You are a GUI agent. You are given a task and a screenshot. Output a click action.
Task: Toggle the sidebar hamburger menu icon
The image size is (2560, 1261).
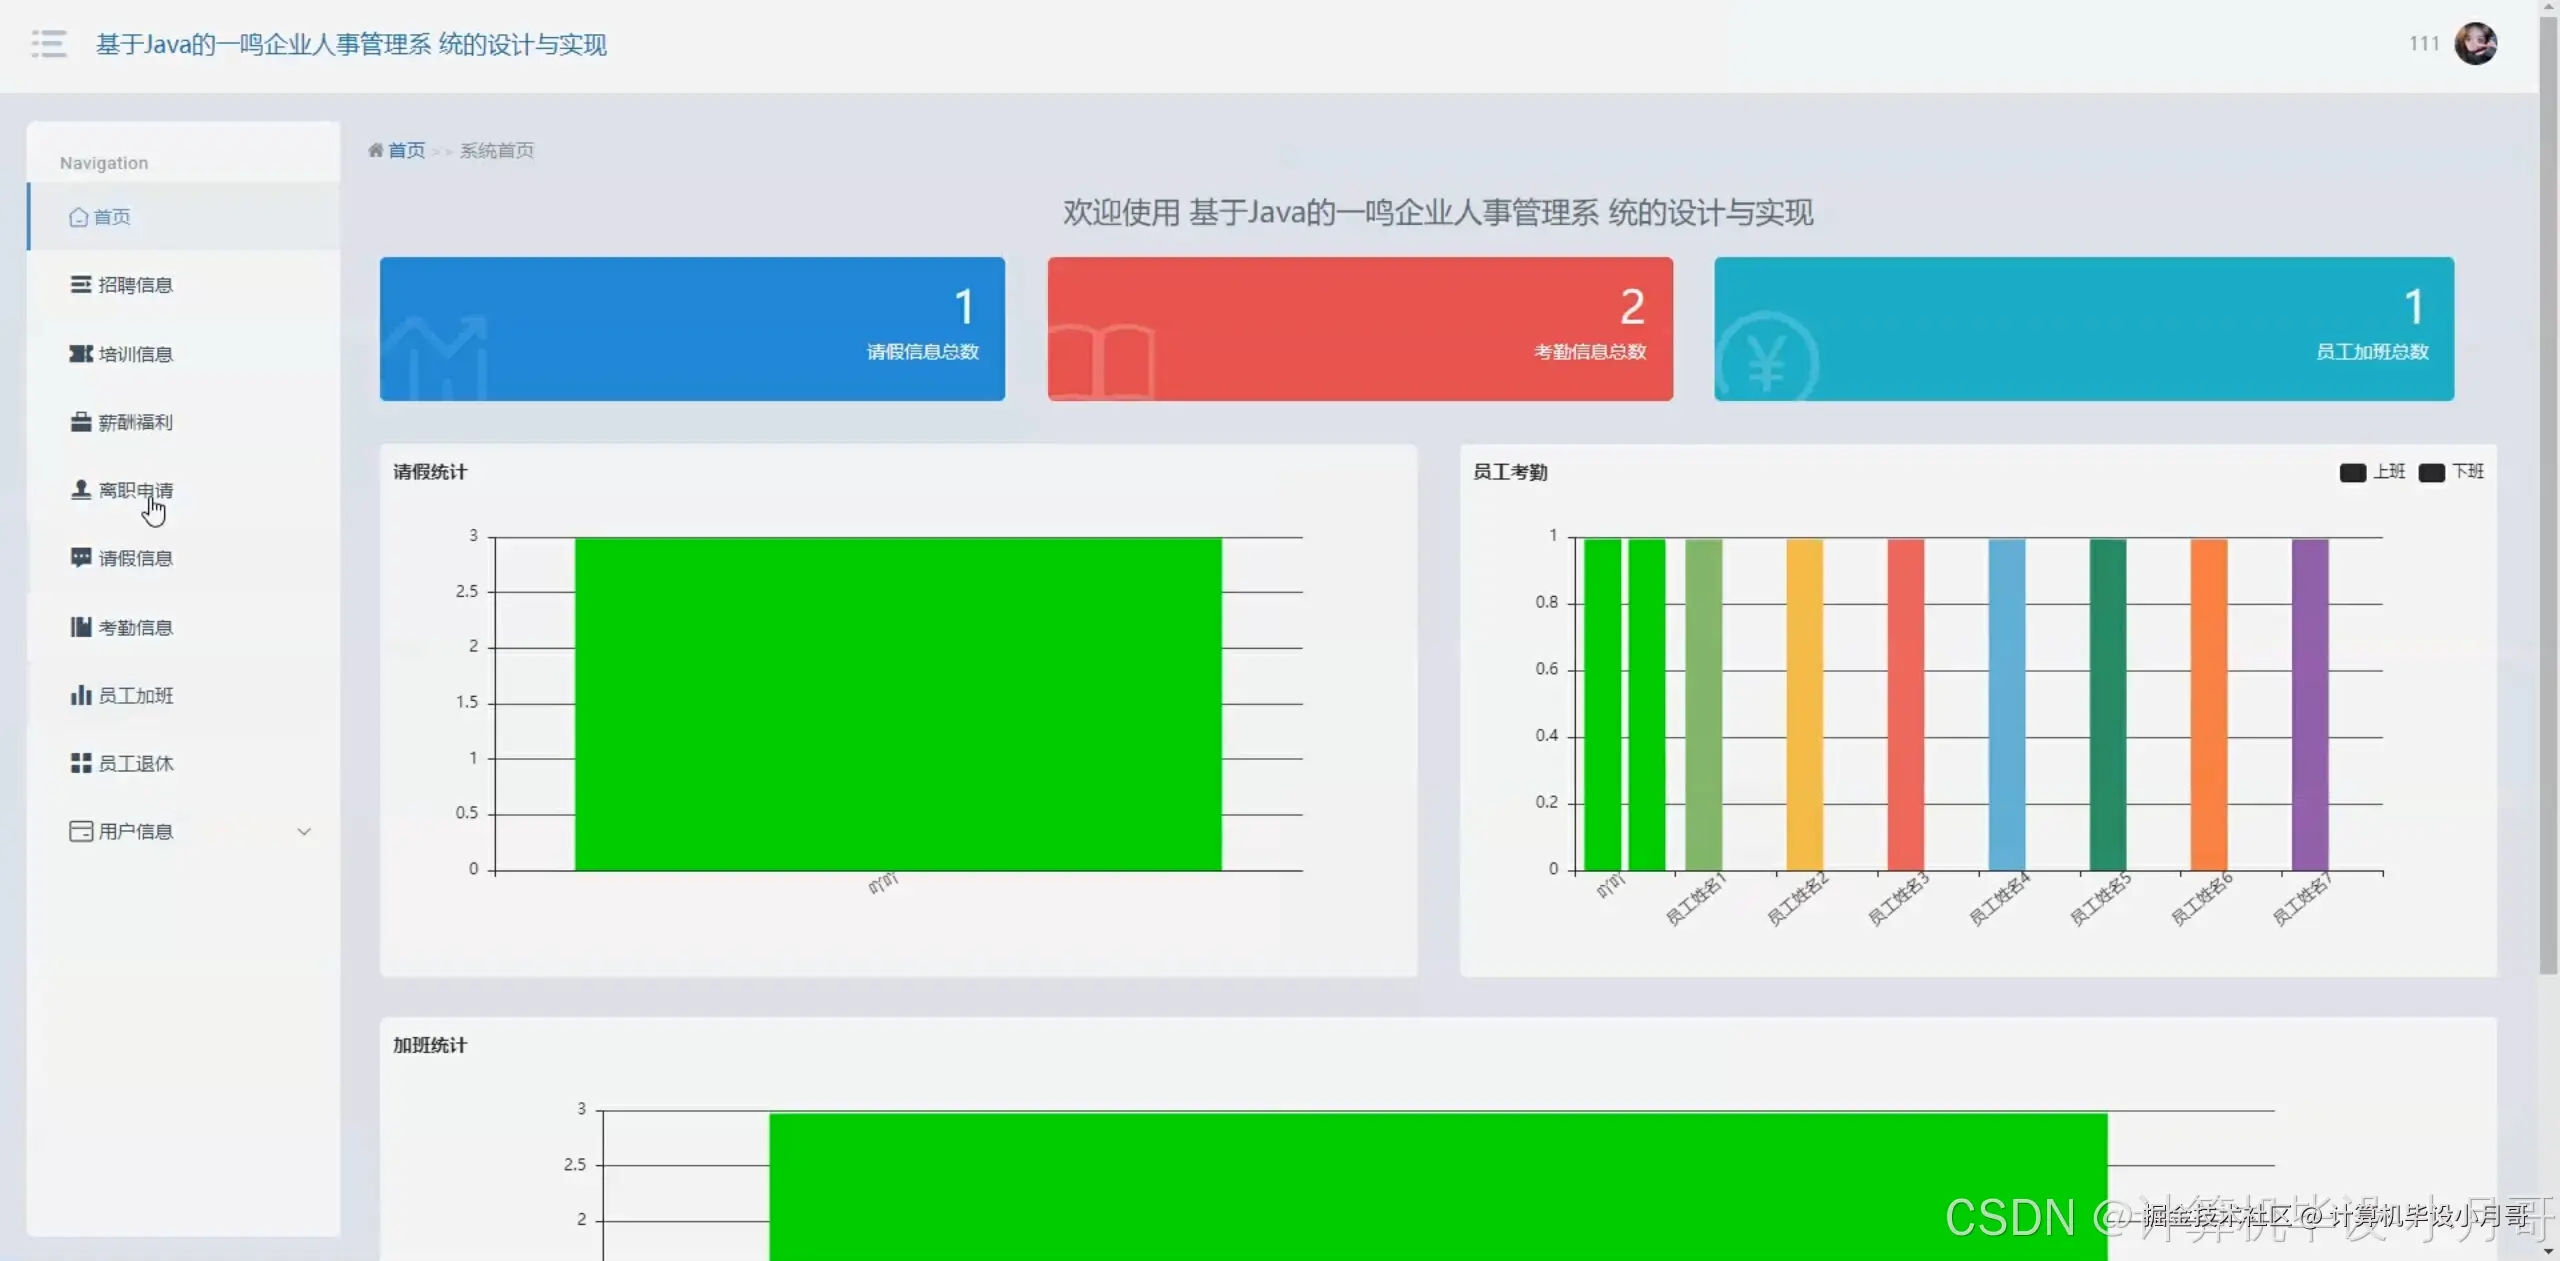48,44
